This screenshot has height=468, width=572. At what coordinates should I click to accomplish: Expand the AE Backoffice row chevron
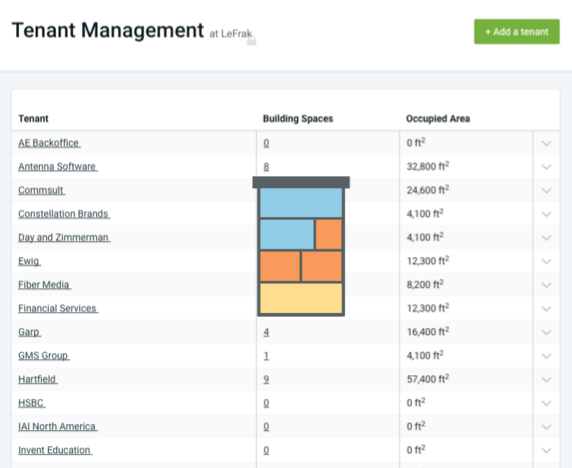(x=546, y=143)
